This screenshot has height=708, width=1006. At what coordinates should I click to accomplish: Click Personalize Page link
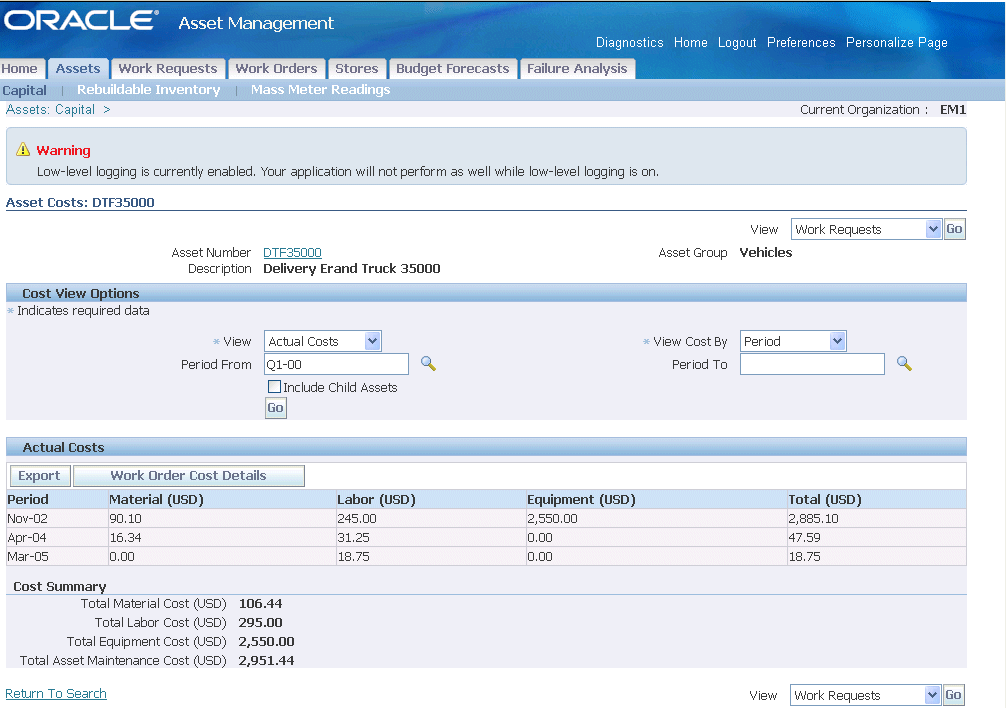click(x=896, y=42)
